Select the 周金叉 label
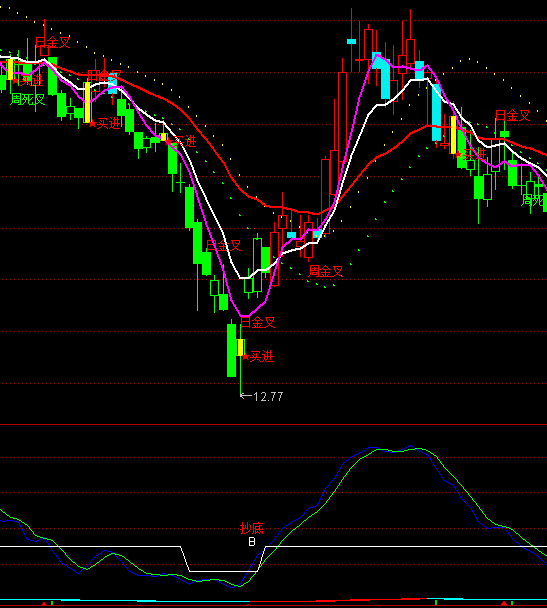547x608 pixels. pyautogui.click(x=326, y=271)
